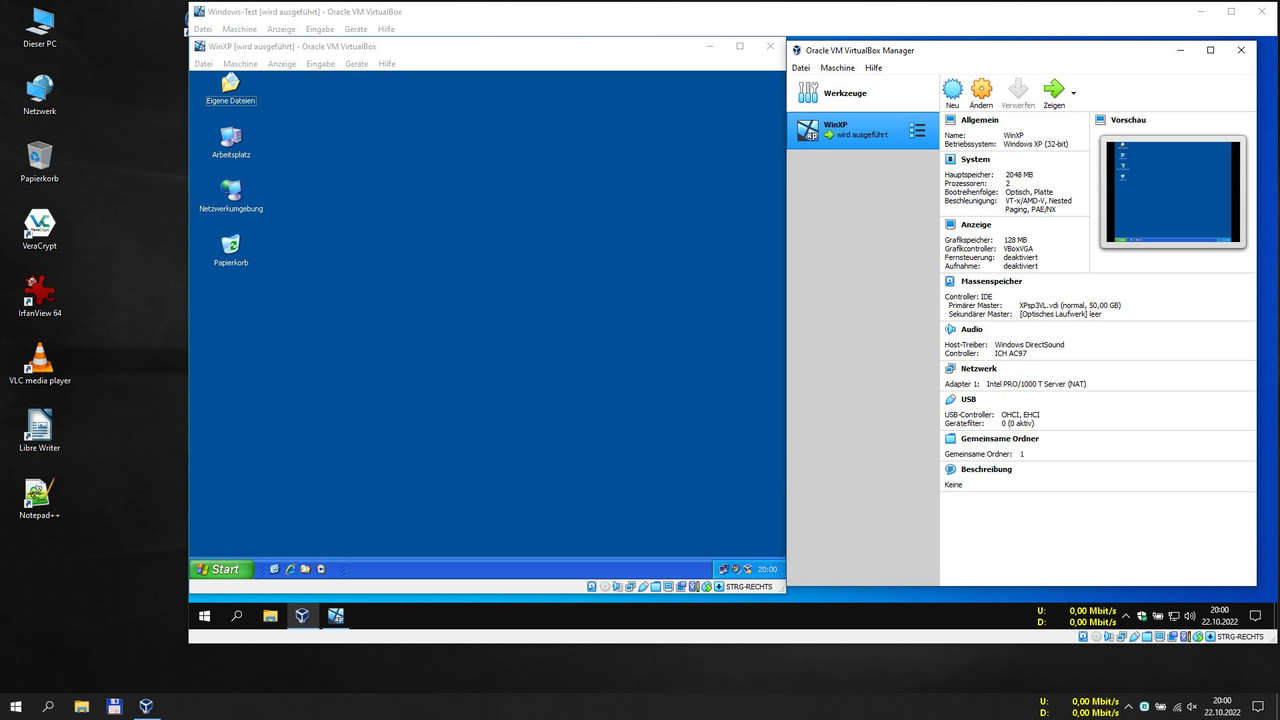Click VirtualBox cube in Windows-Test guest taskbar

tap(302, 616)
